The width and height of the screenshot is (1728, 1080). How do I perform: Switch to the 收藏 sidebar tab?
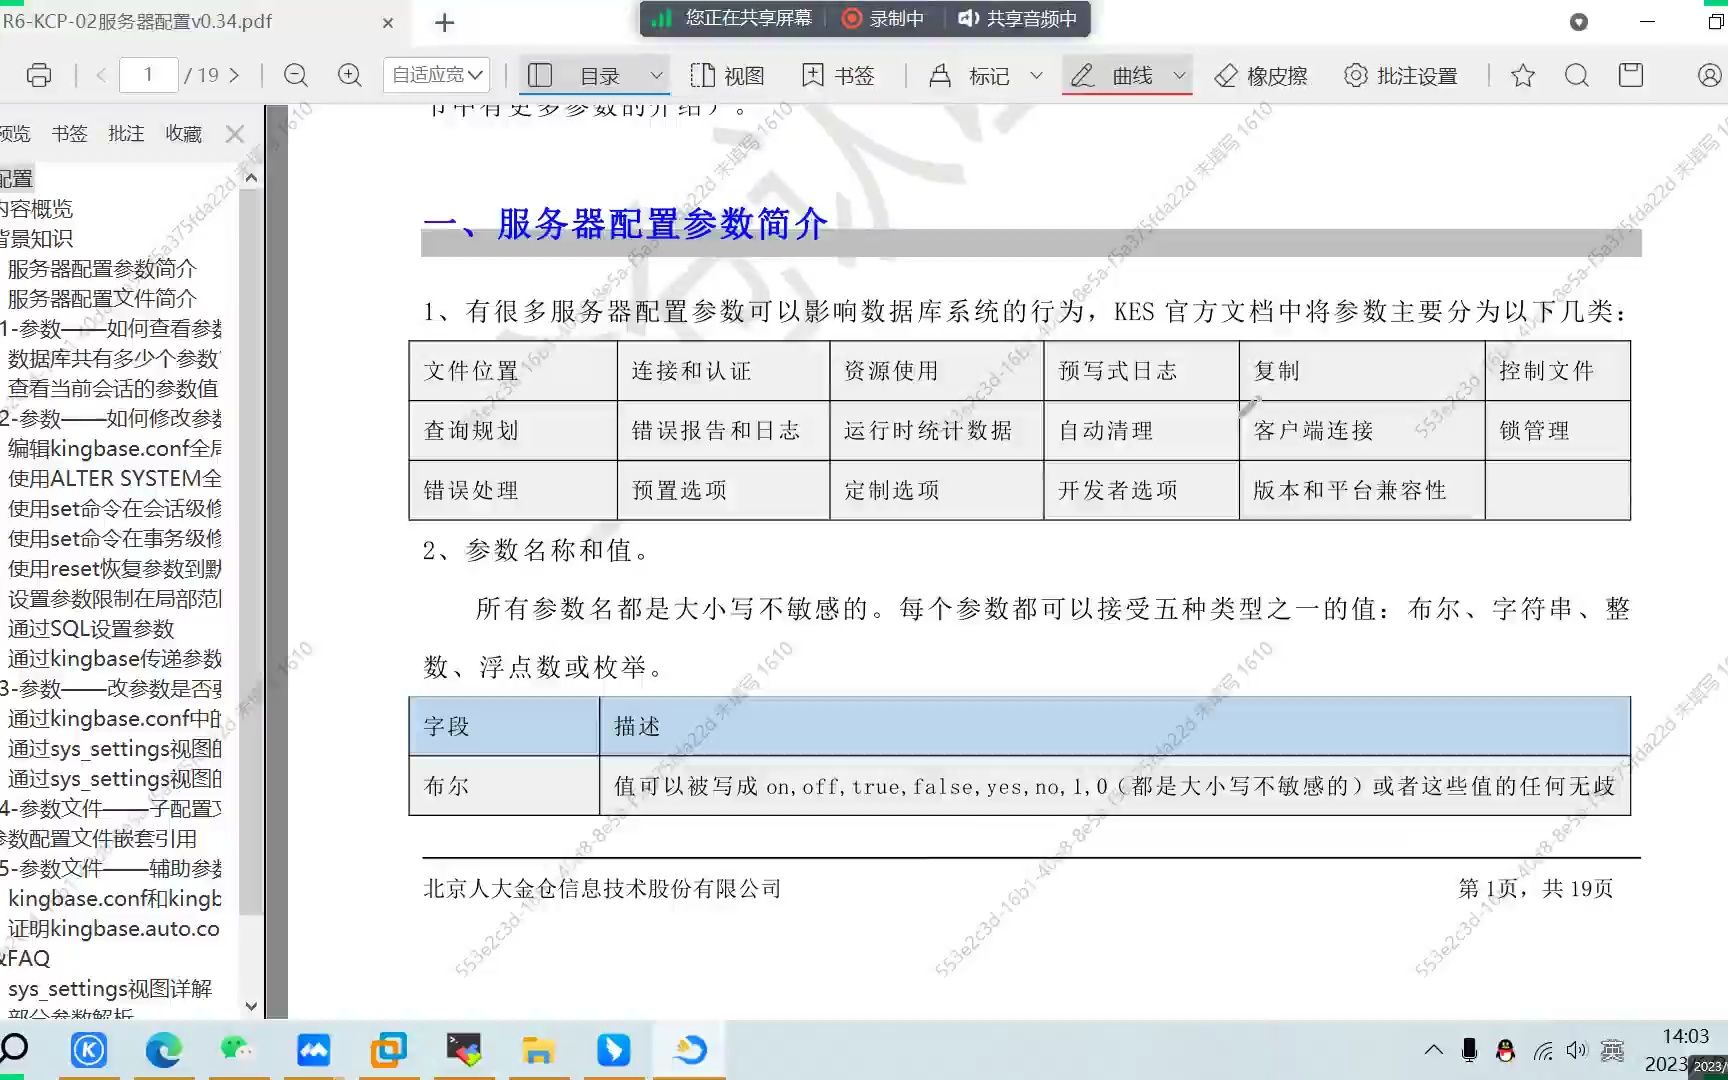coord(183,133)
